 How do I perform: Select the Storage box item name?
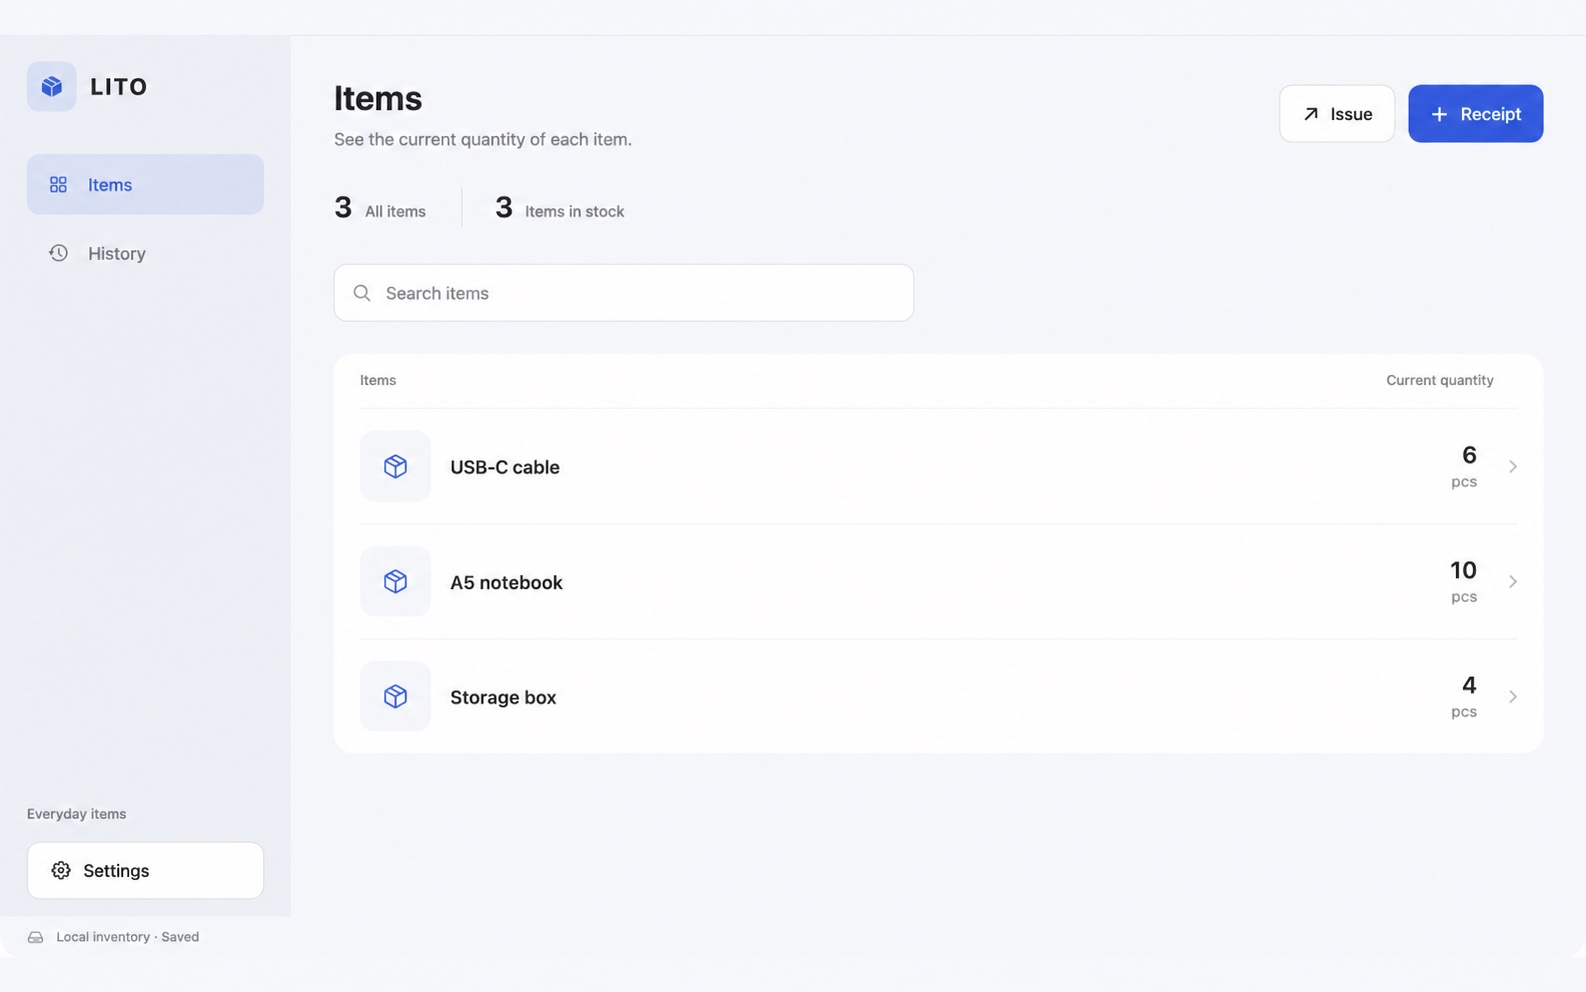[x=503, y=697]
